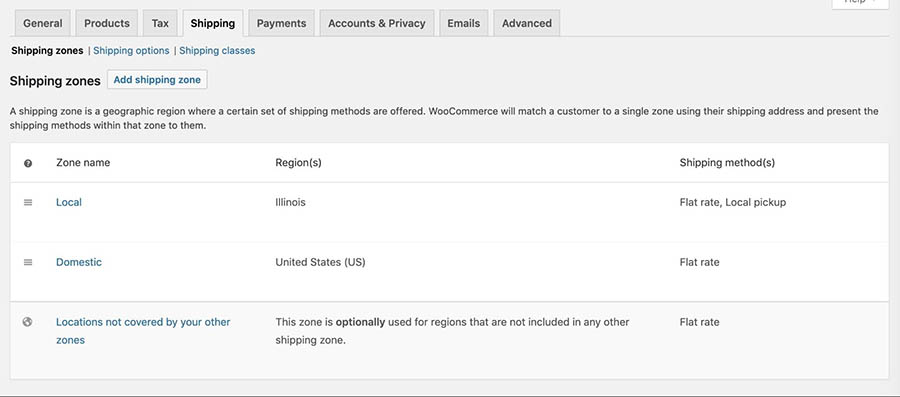Click the drag handle icon for Domestic zone
This screenshot has width=900, height=397.
tap(28, 262)
